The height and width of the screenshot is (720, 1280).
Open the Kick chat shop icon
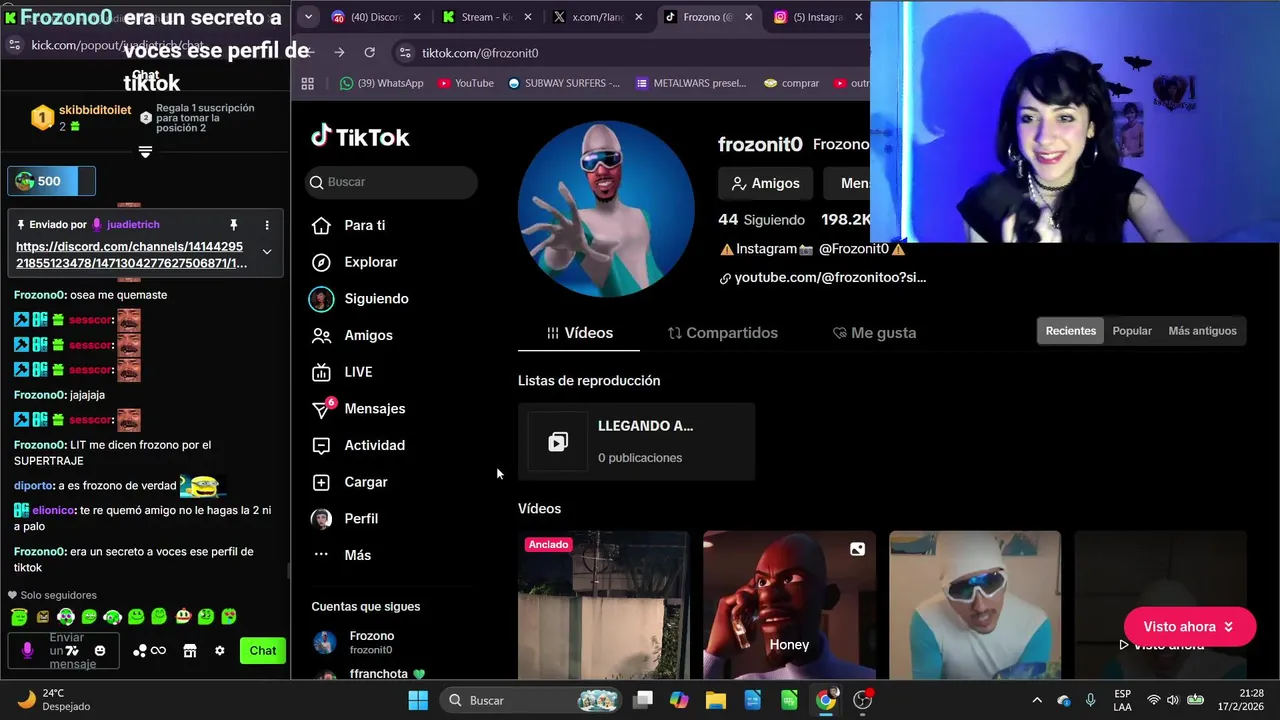point(189,651)
